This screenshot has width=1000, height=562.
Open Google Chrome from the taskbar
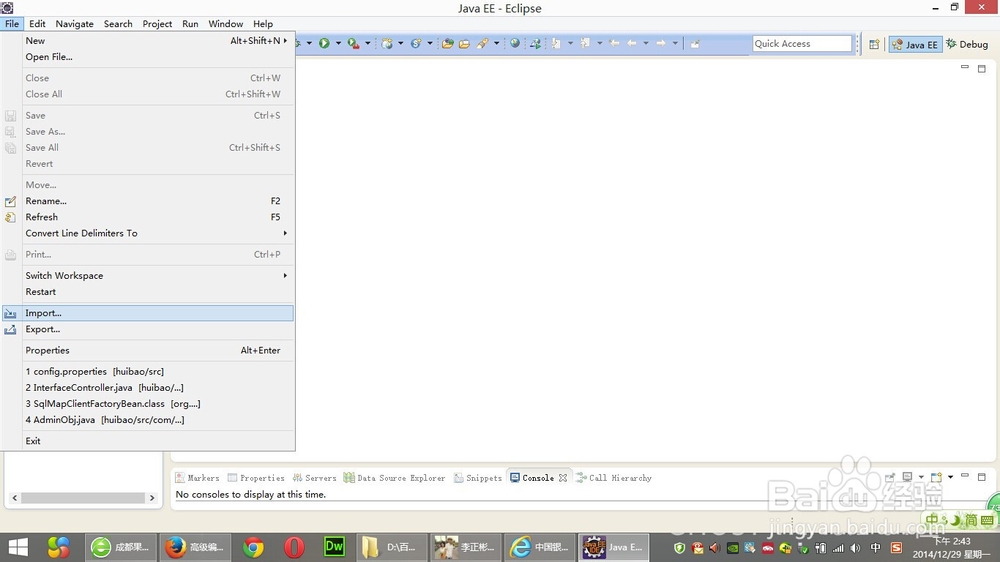pyautogui.click(x=254, y=547)
